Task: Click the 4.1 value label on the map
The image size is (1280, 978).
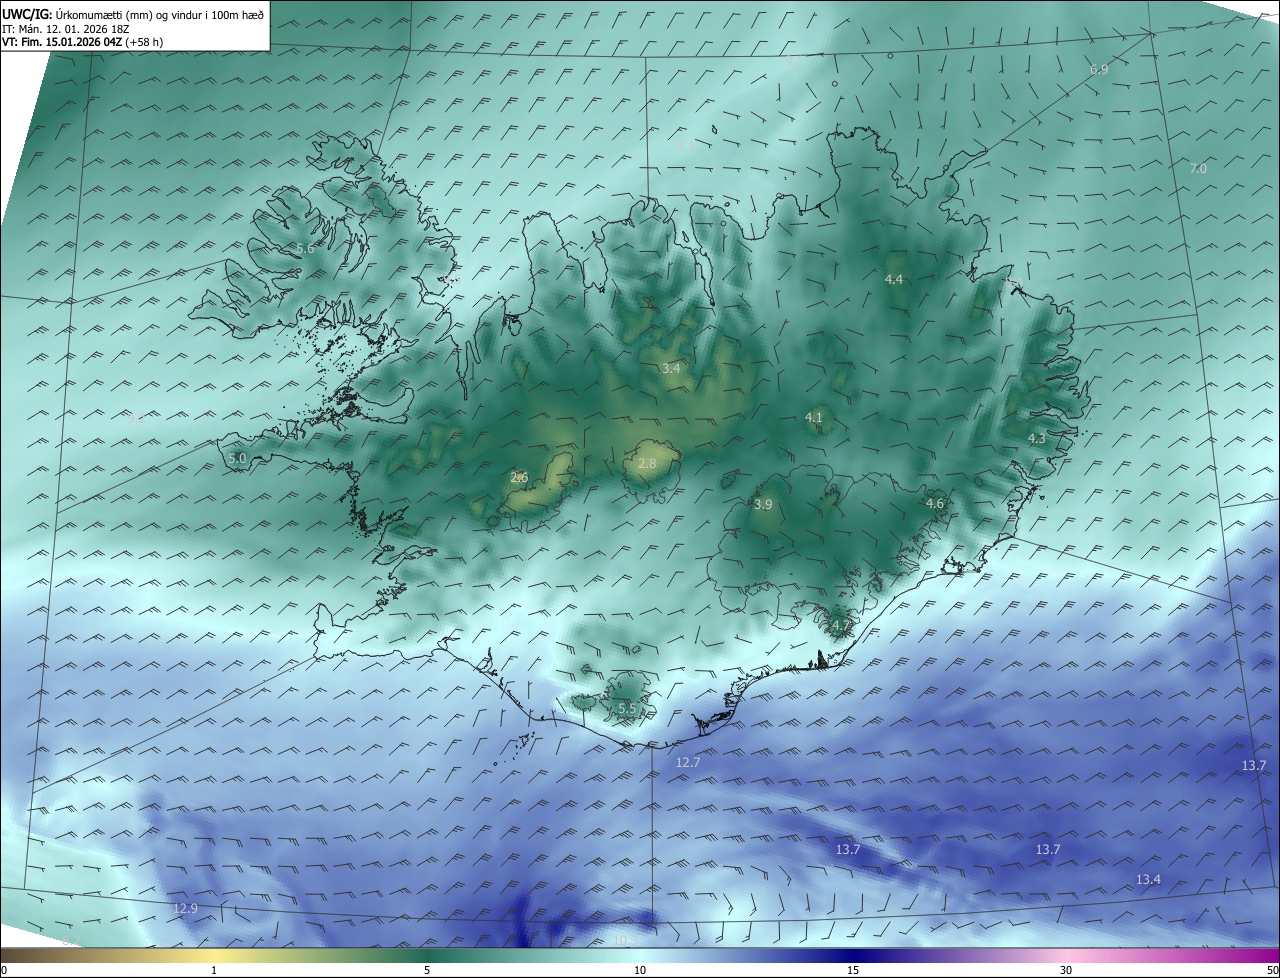Action: (813, 417)
